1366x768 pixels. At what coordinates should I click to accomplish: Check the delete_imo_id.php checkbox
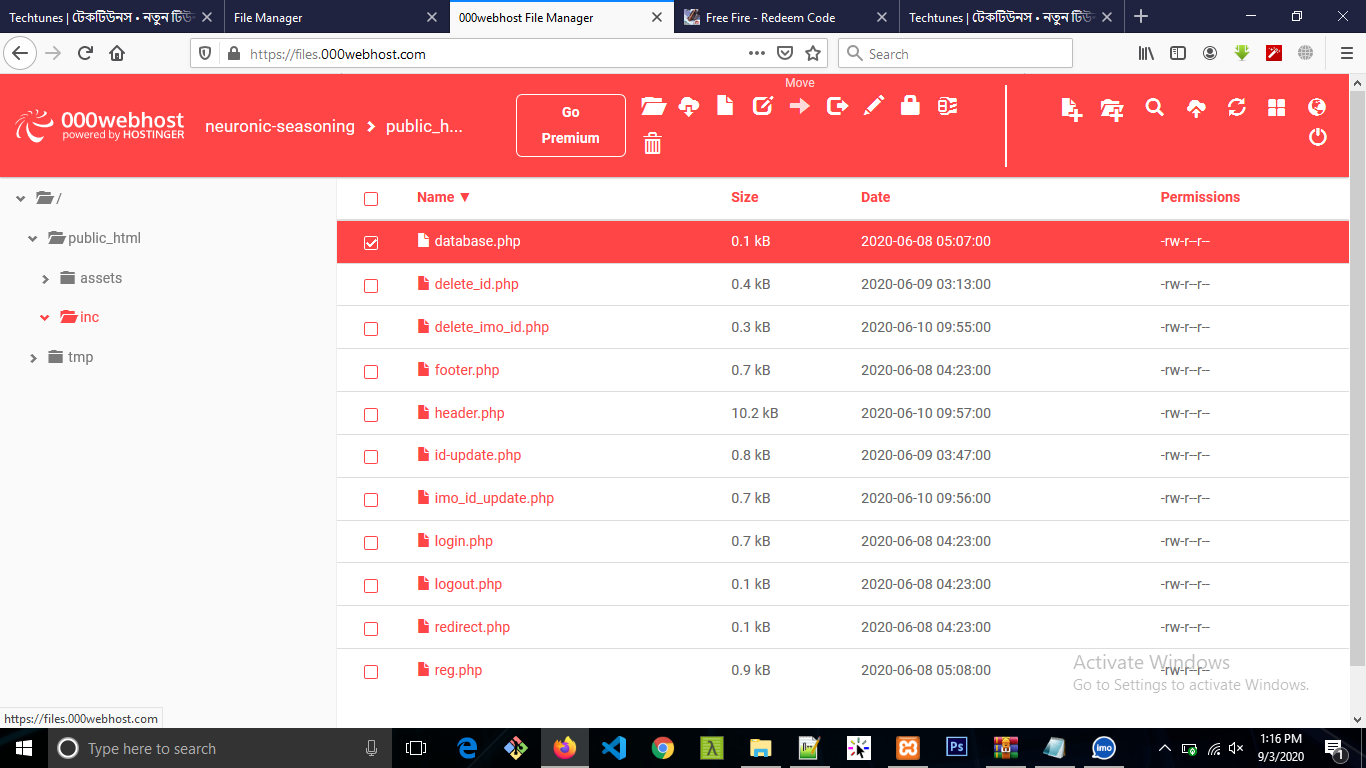click(x=371, y=329)
